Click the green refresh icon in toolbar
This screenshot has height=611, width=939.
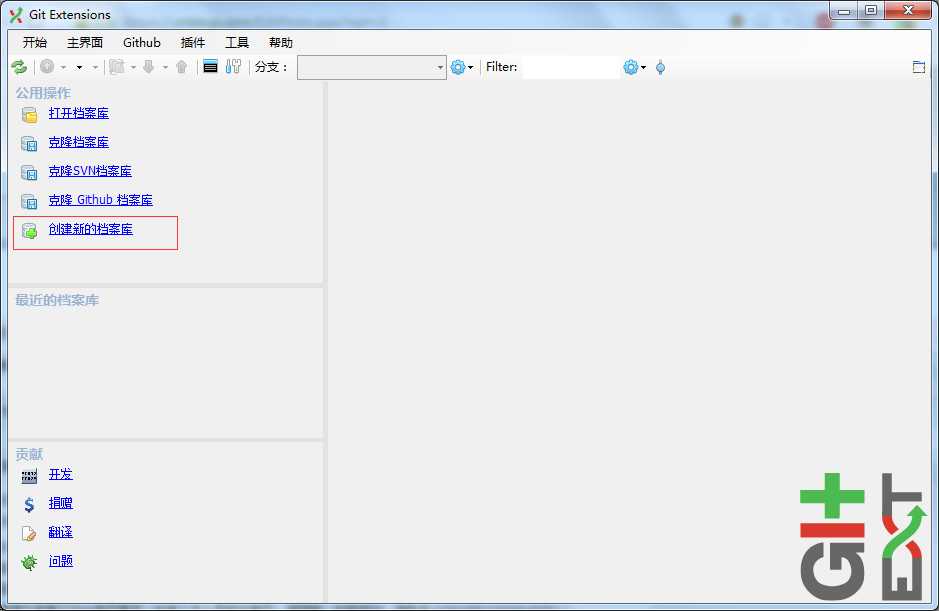point(19,67)
